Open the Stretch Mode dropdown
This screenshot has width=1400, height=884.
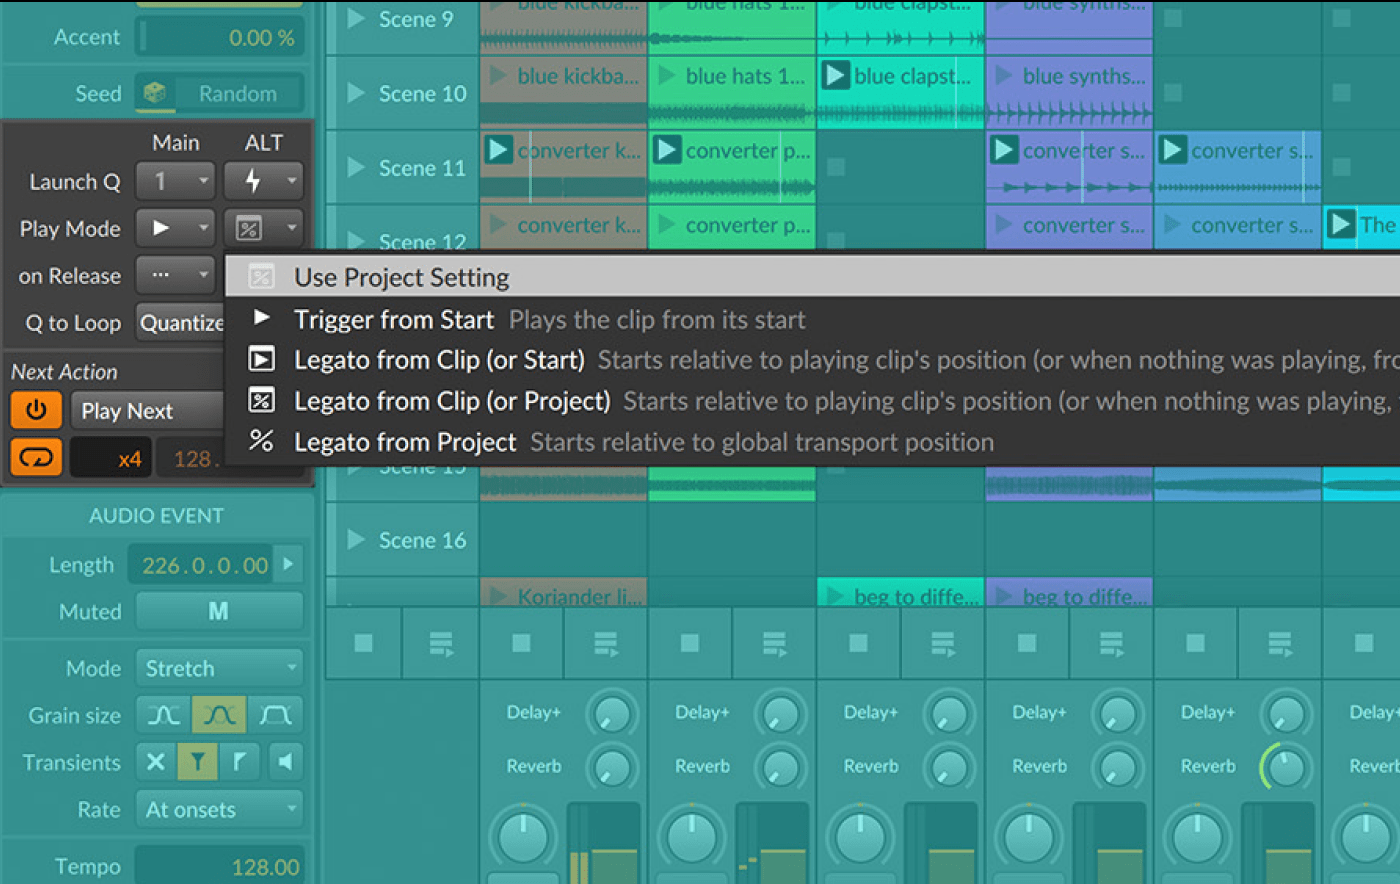pos(219,668)
